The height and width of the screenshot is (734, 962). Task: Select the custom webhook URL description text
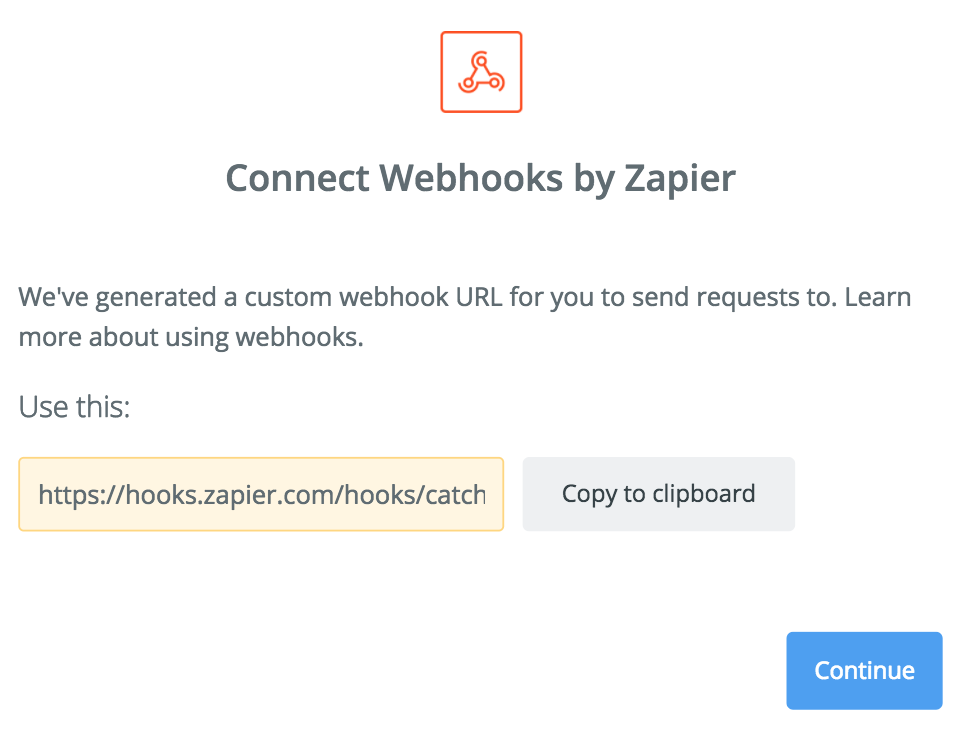pos(464,317)
